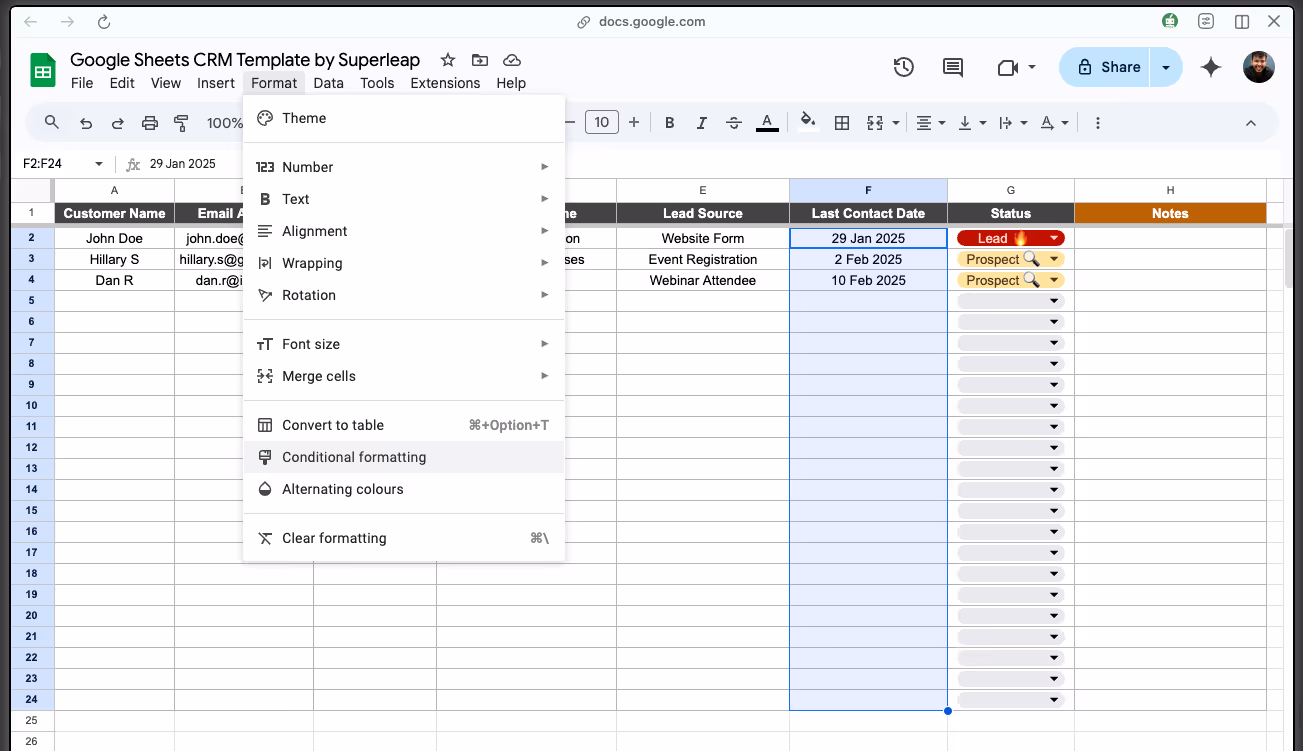Open the Name box range dropdown
The height and width of the screenshot is (751, 1303).
tap(99, 164)
